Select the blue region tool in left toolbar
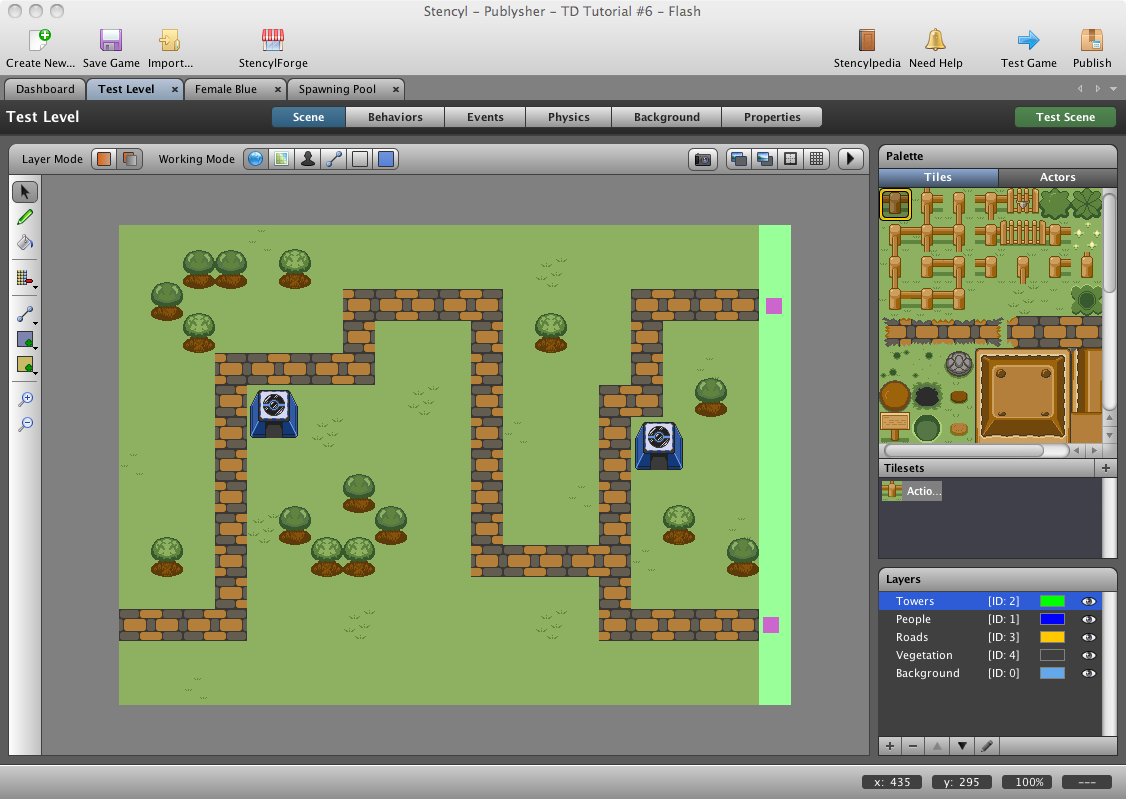 (25, 340)
